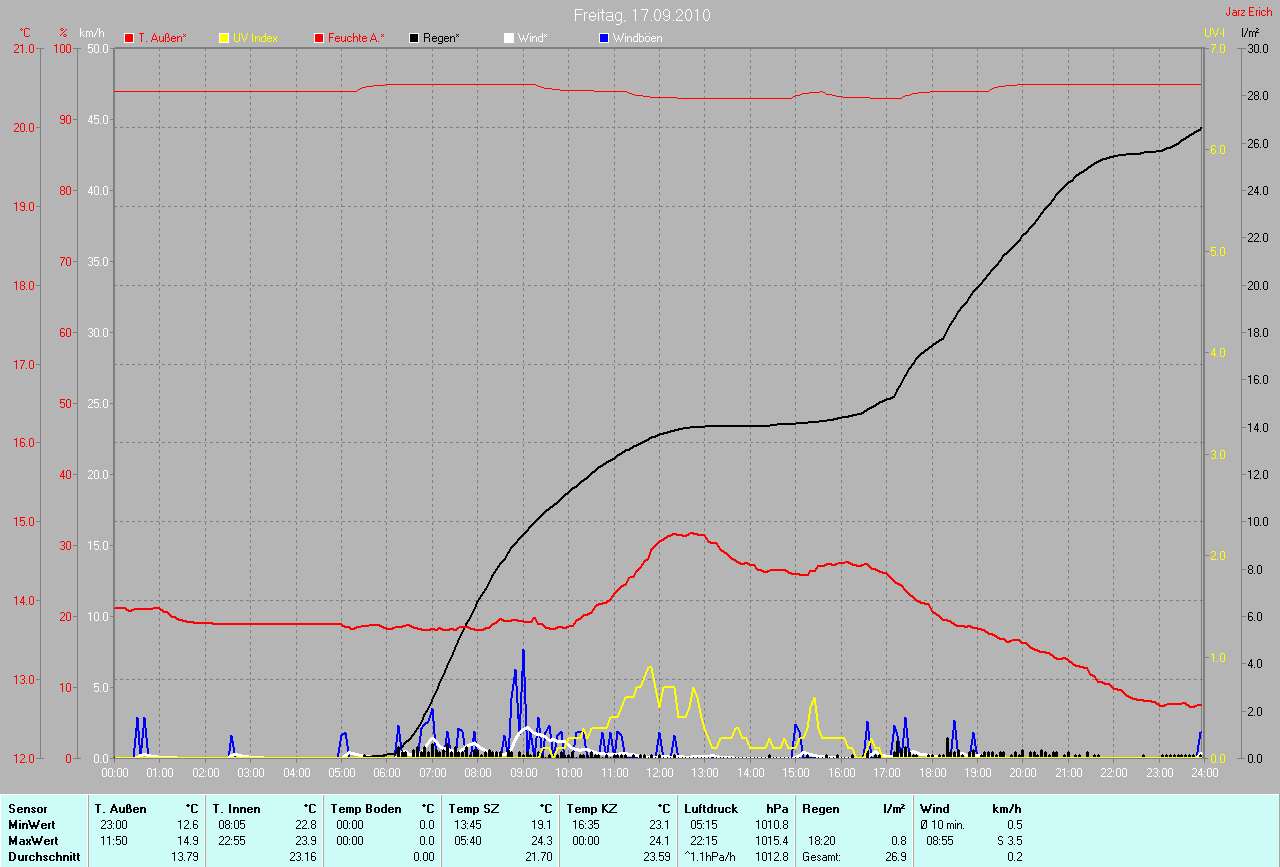Click the Jarz Erich author label
The image size is (1280, 867).
point(1248,12)
